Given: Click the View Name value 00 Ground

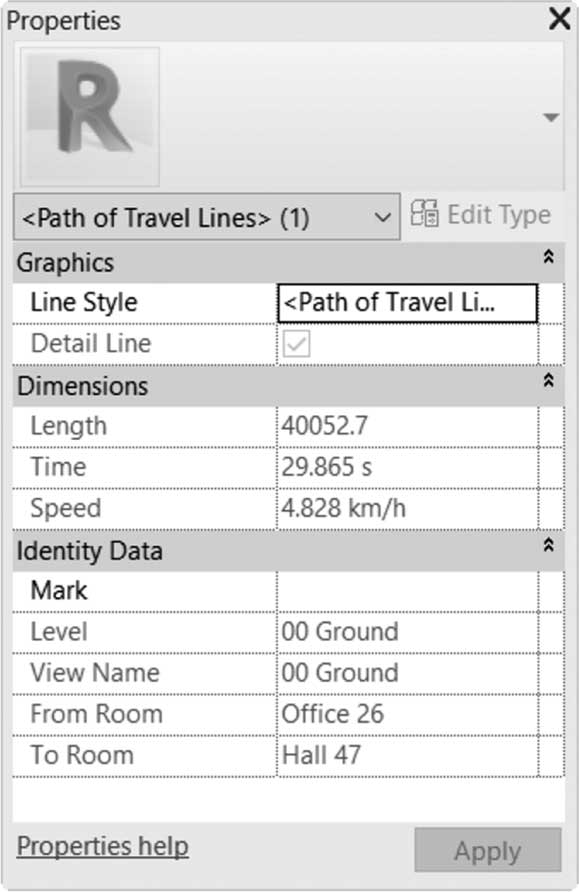Looking at the screenshot, I should click(340, 672).
